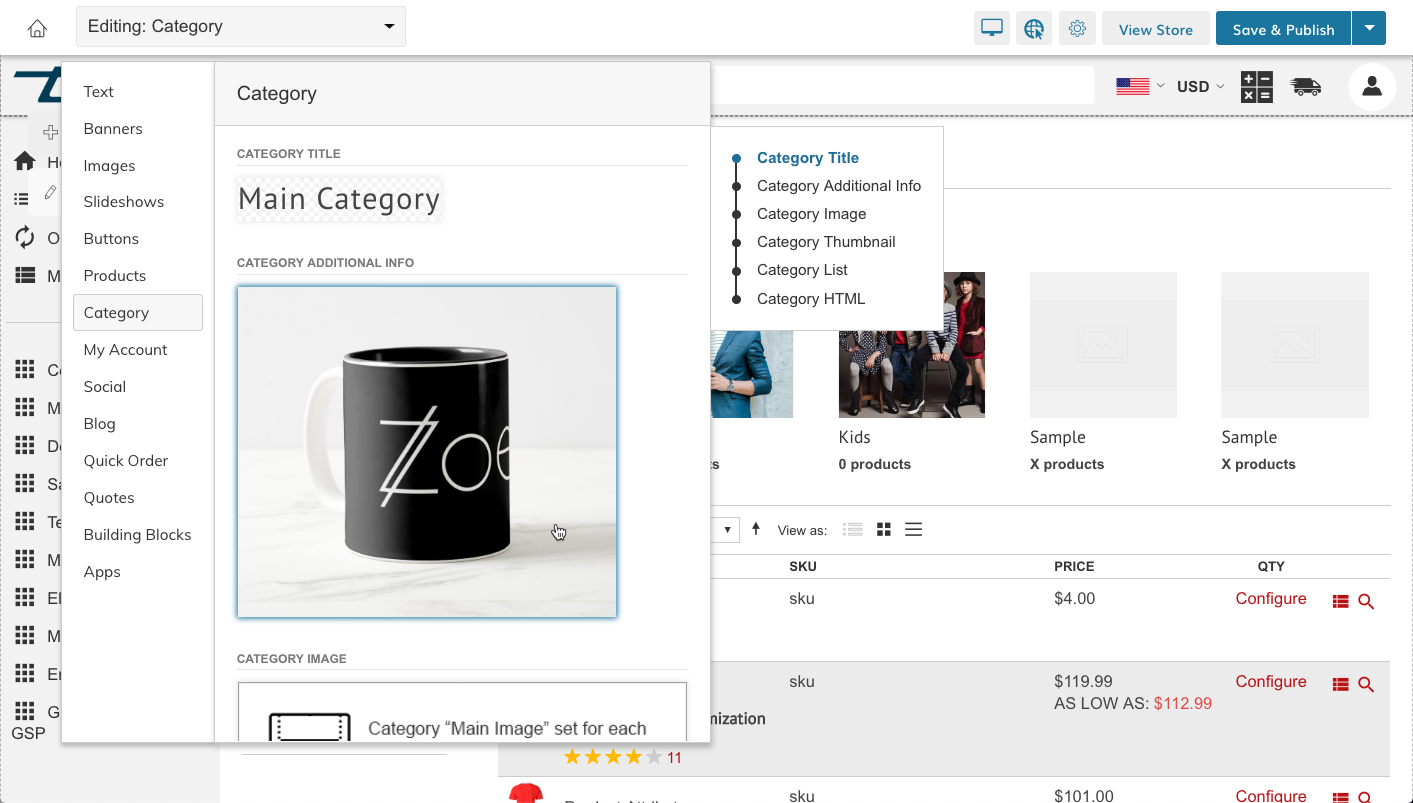The height and width of the screenshot is (803, 1413).
Task: Select the Category Main Image widget
Action: pyautogui.click(x=462, y=712)
